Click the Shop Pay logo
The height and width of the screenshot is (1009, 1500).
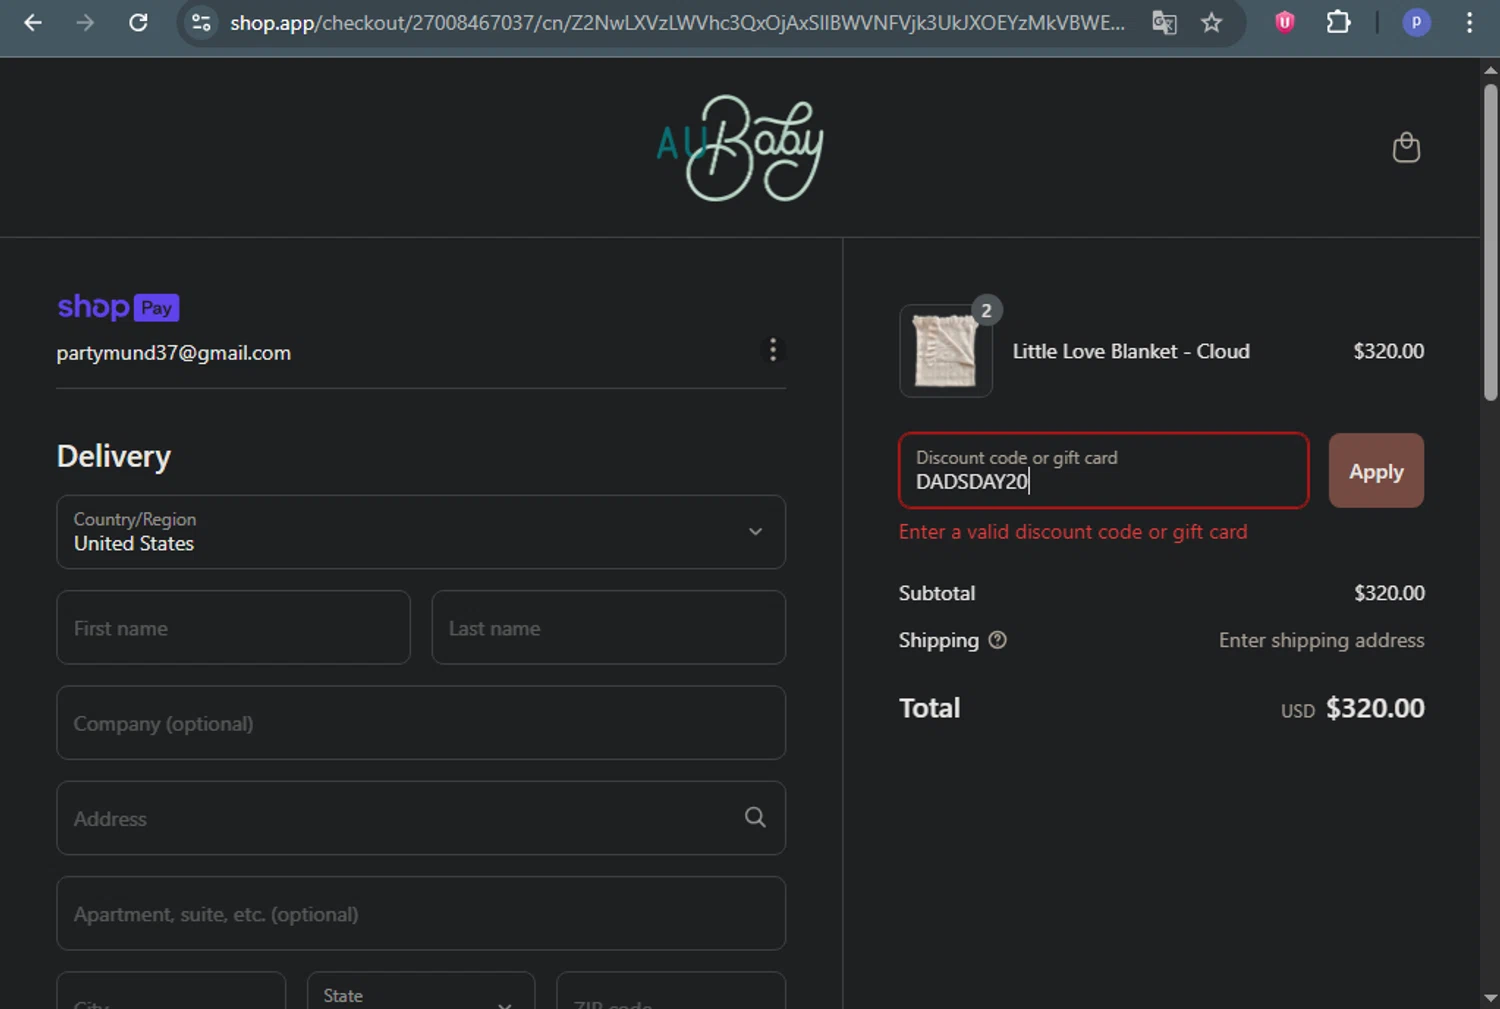click(x=118, y=307)
